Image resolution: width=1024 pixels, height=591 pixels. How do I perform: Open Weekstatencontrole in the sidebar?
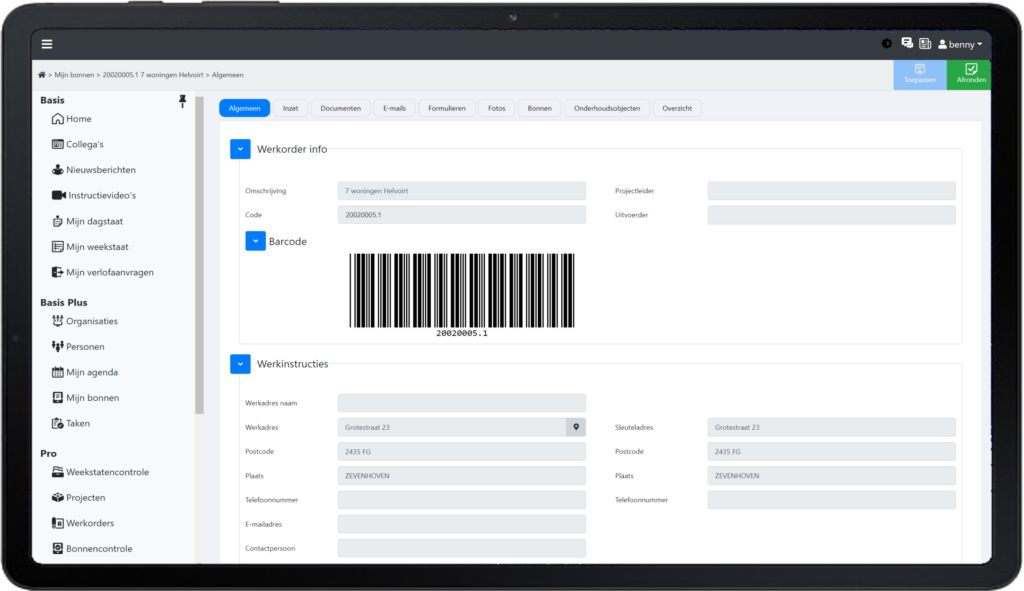click(100, 472)
